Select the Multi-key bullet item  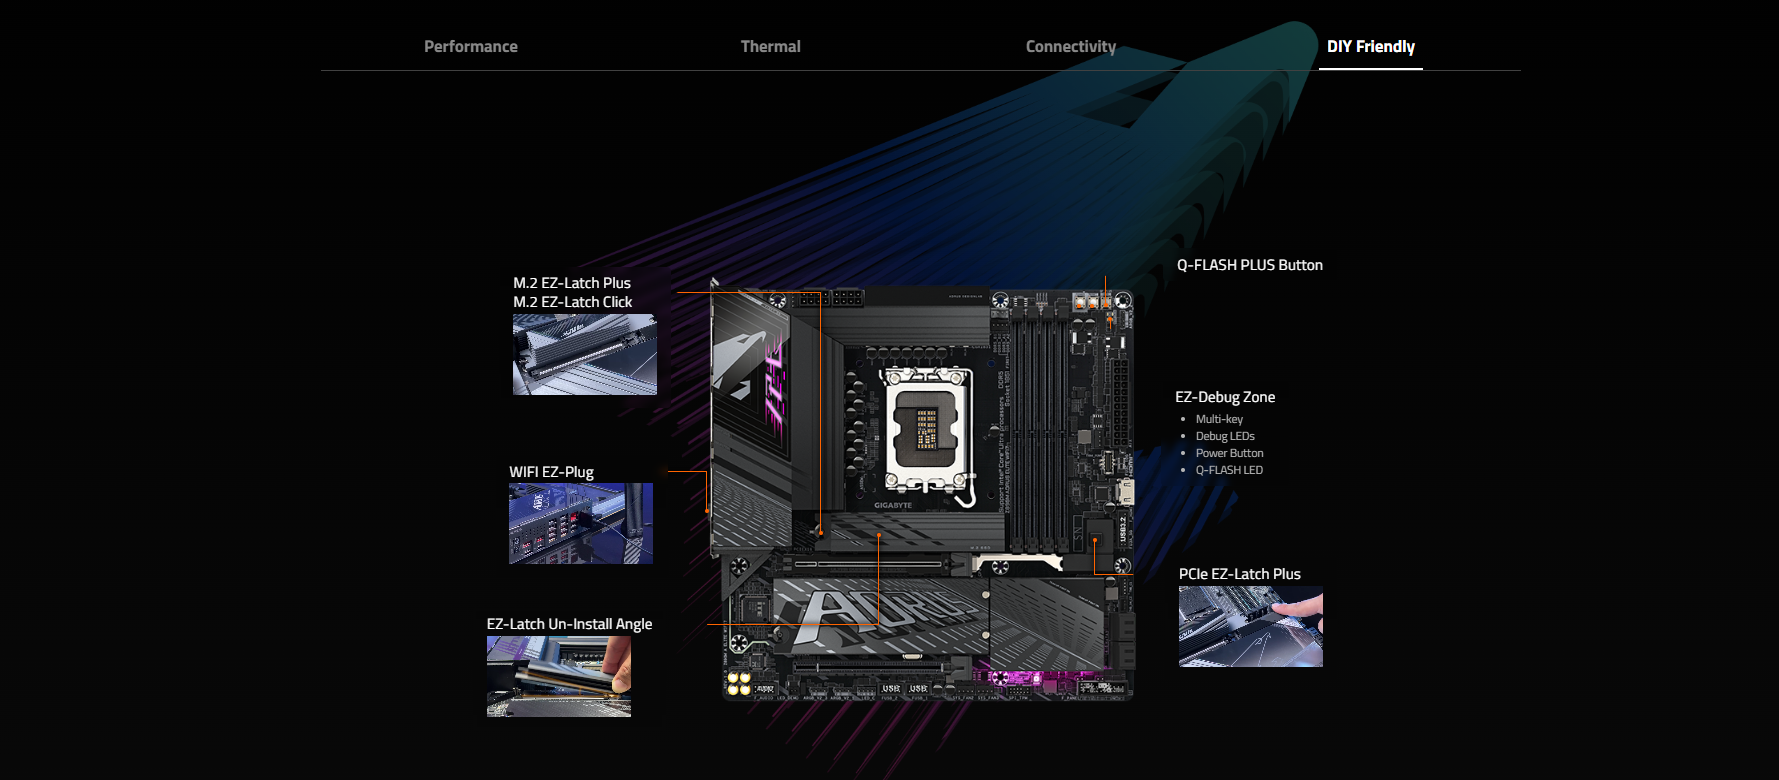tap(1219, 419)
